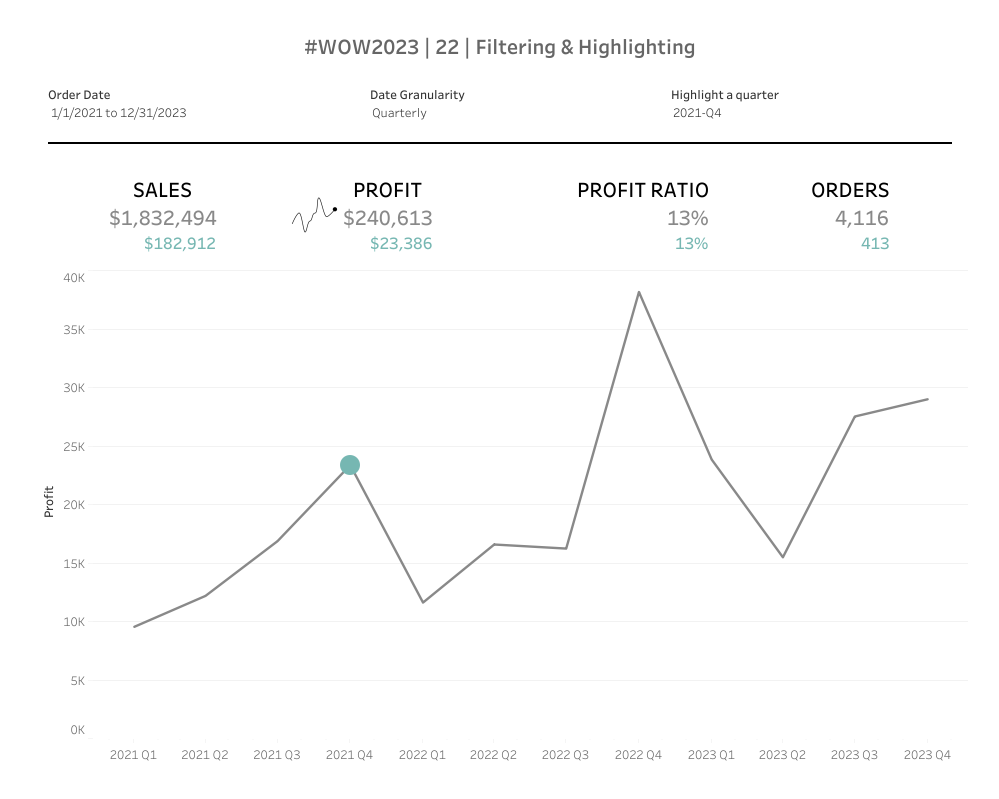
Task: Select the 2021 Q1 x-axis label
Action: pos(133,755)
